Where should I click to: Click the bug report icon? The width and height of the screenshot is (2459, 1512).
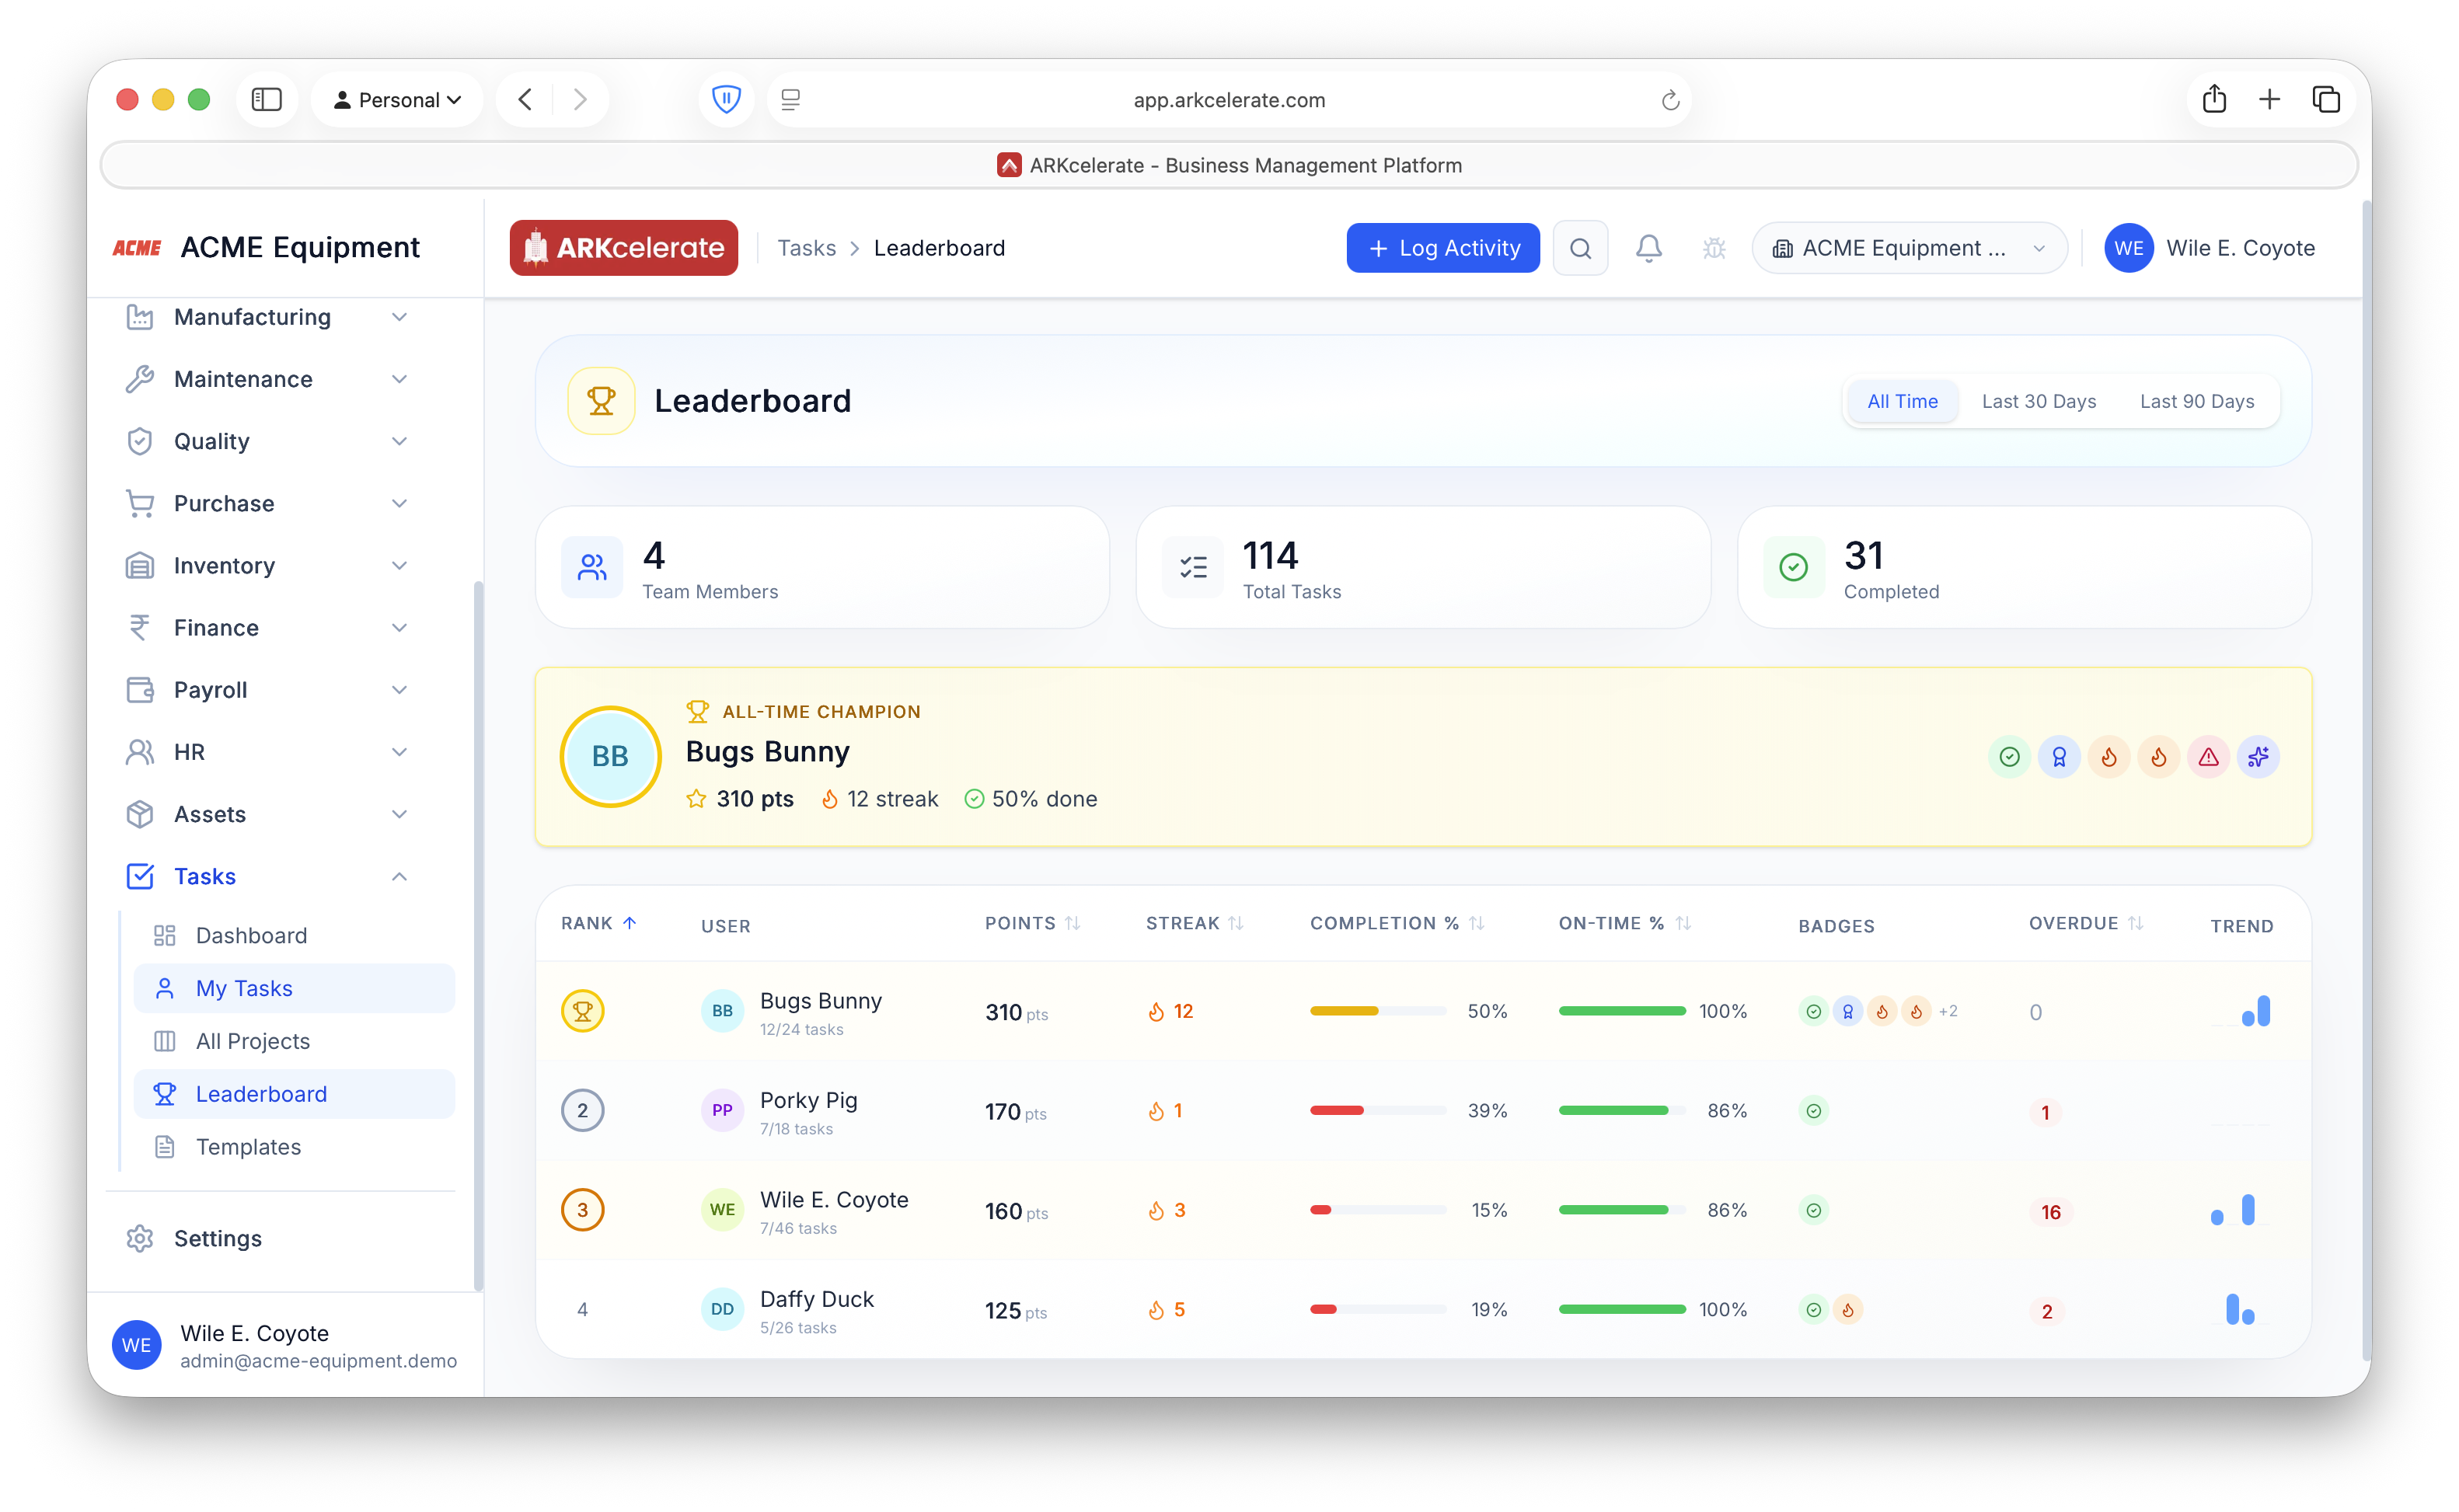tap(1713, 248)
